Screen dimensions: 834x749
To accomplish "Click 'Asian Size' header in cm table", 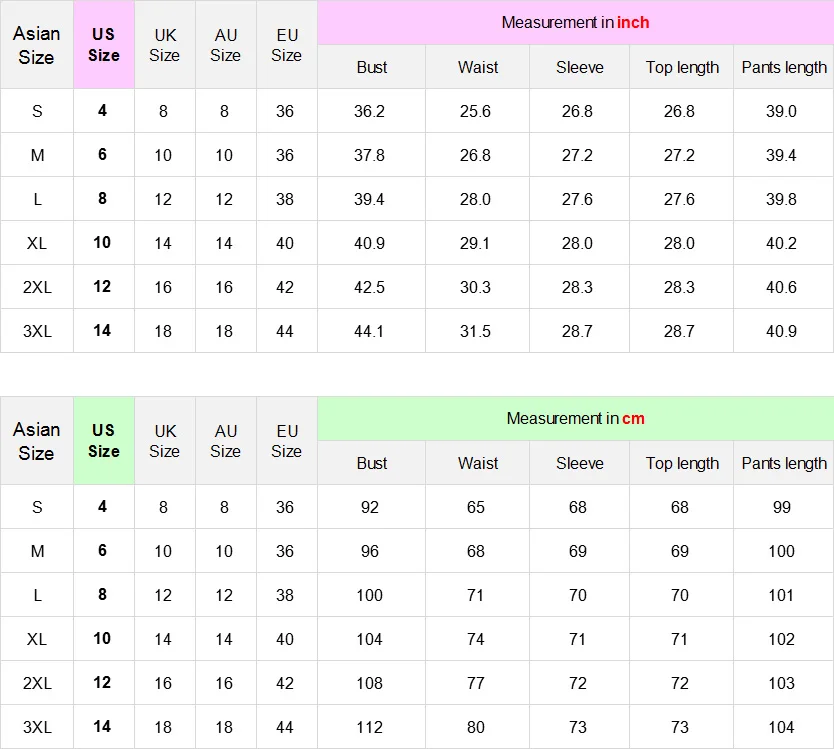I will point(37,440).
